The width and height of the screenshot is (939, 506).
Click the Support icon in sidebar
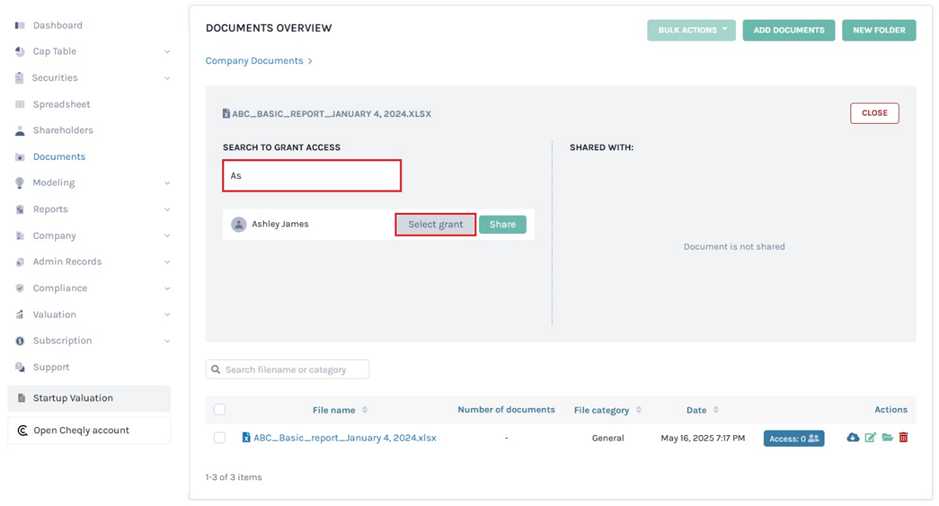pos(20,367)
